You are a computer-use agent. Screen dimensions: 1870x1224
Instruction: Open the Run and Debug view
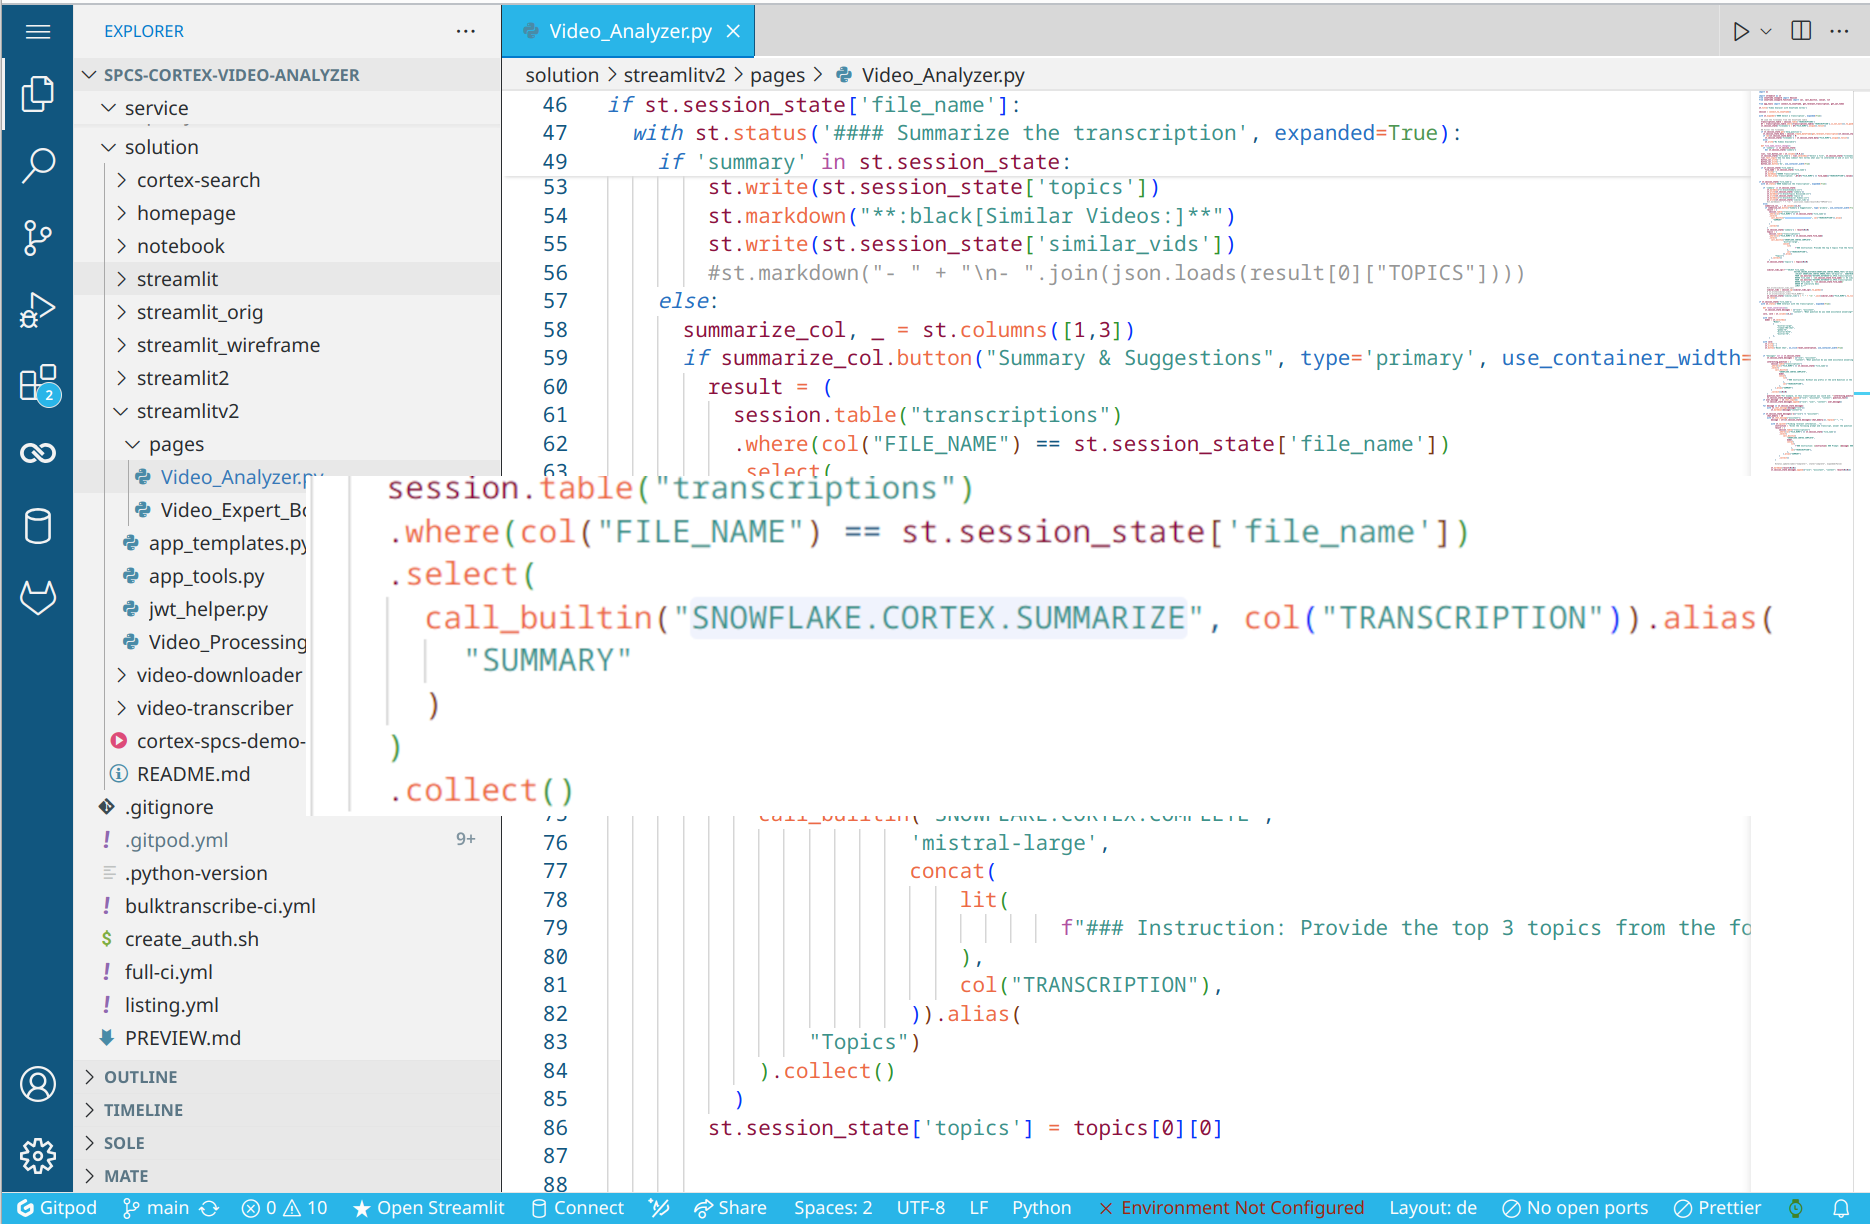click(x=37, y=310)
